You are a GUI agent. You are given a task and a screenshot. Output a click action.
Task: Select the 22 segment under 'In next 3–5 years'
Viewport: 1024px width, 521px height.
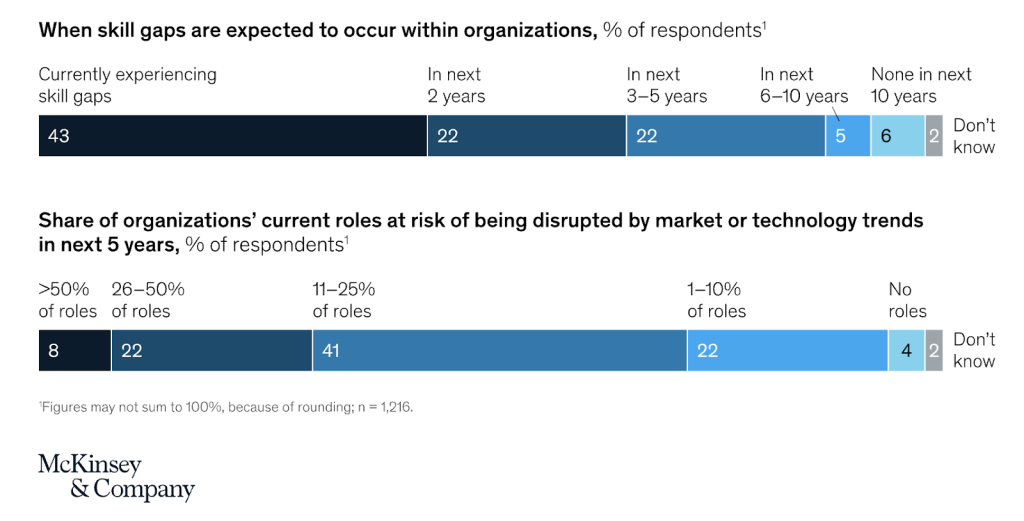tap(725, 136)
